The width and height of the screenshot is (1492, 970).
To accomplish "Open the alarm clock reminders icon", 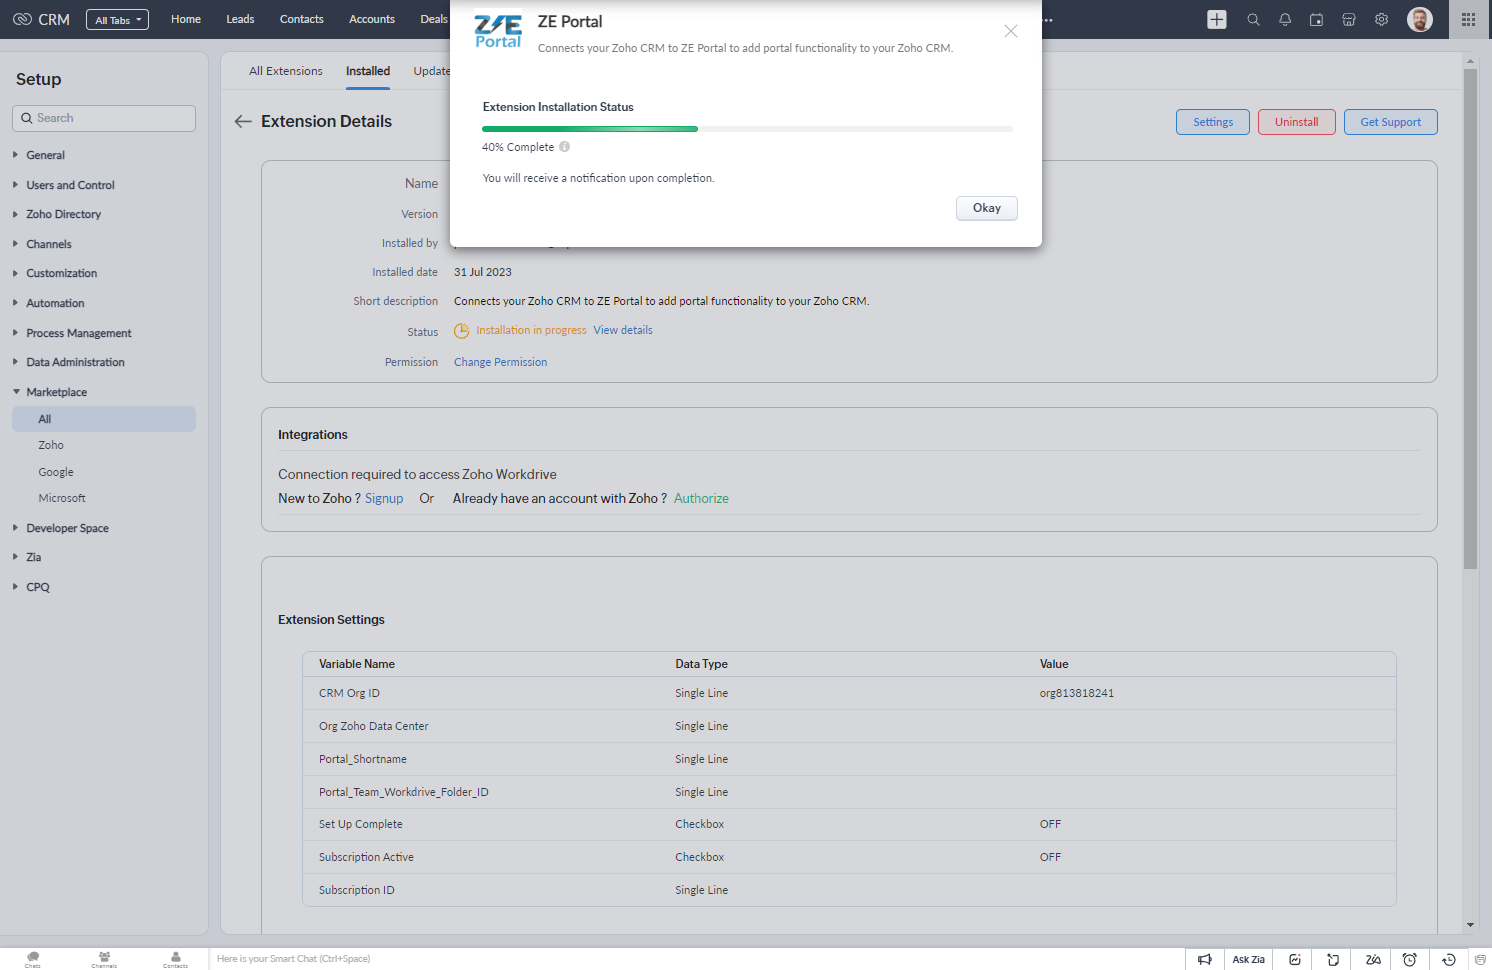I will click(x=1409, y=959).
